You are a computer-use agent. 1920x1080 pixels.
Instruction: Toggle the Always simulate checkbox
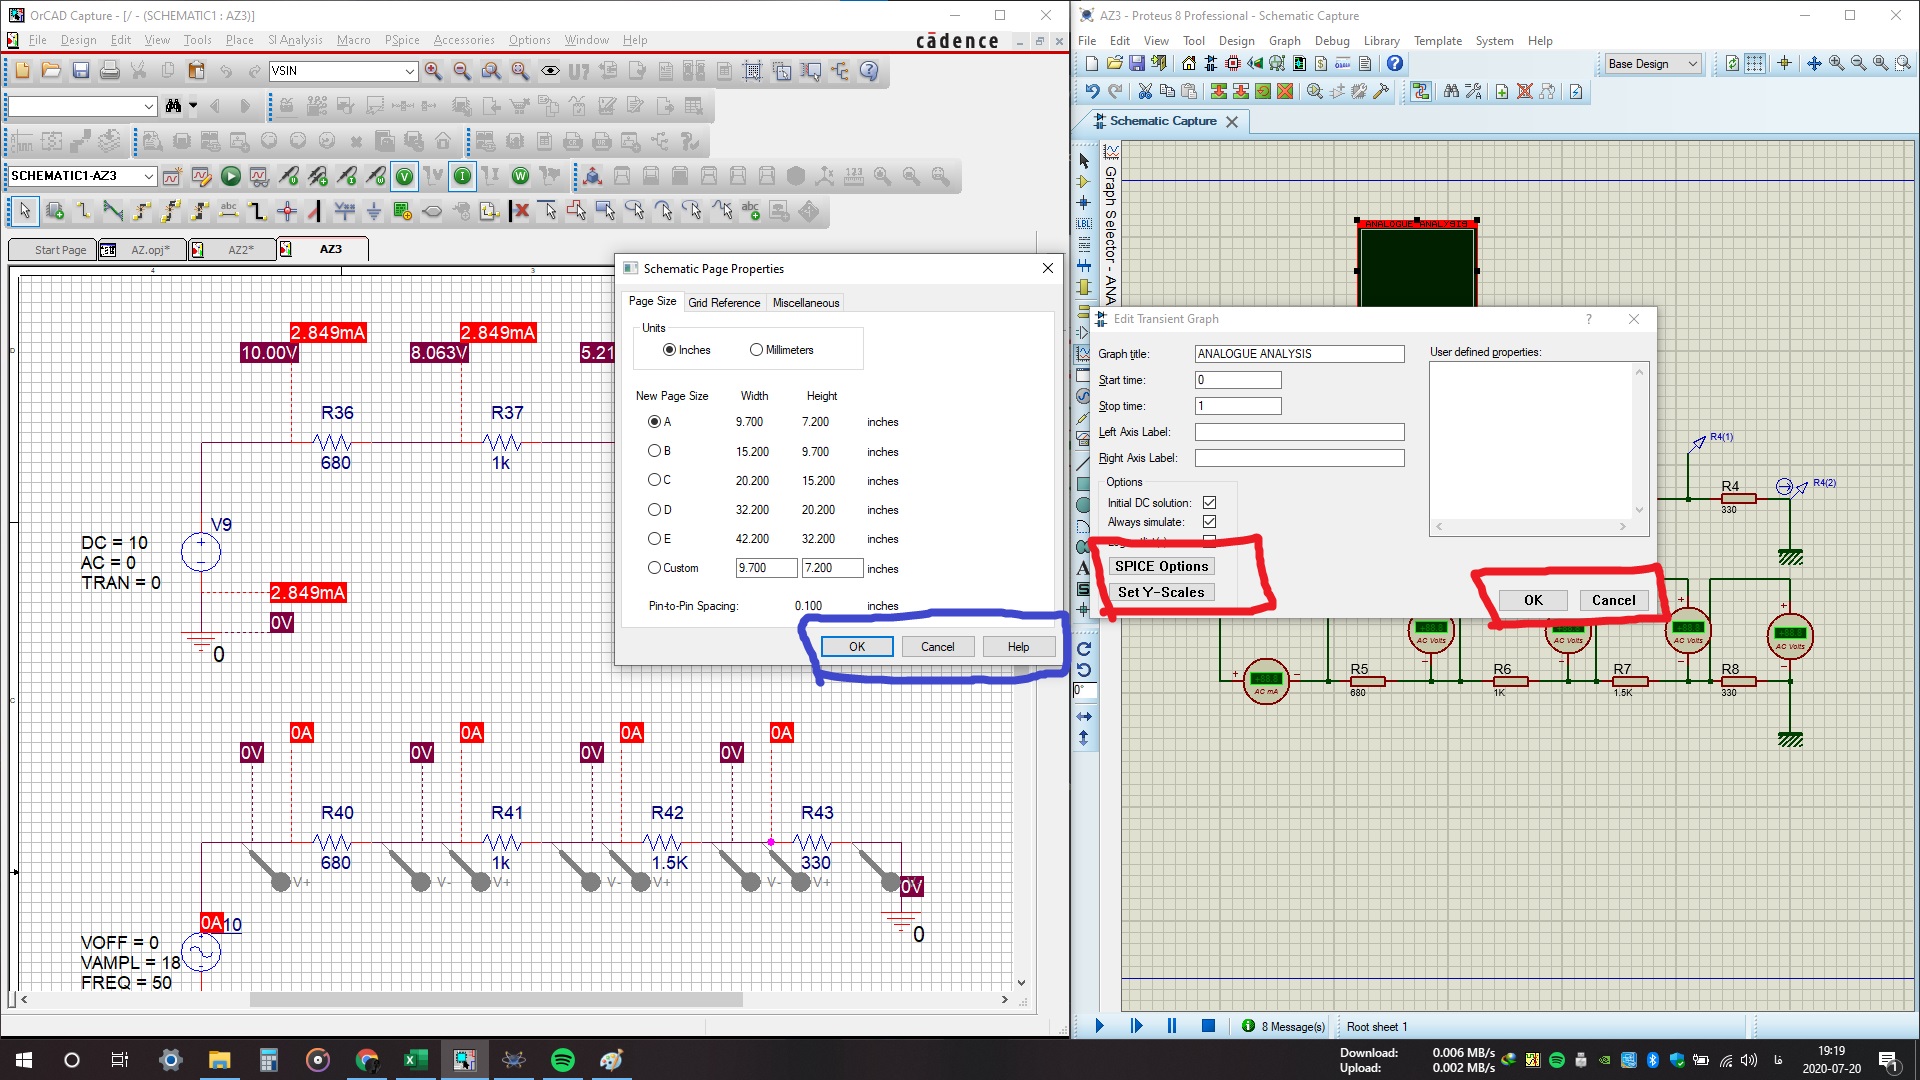coord(1209,522)
